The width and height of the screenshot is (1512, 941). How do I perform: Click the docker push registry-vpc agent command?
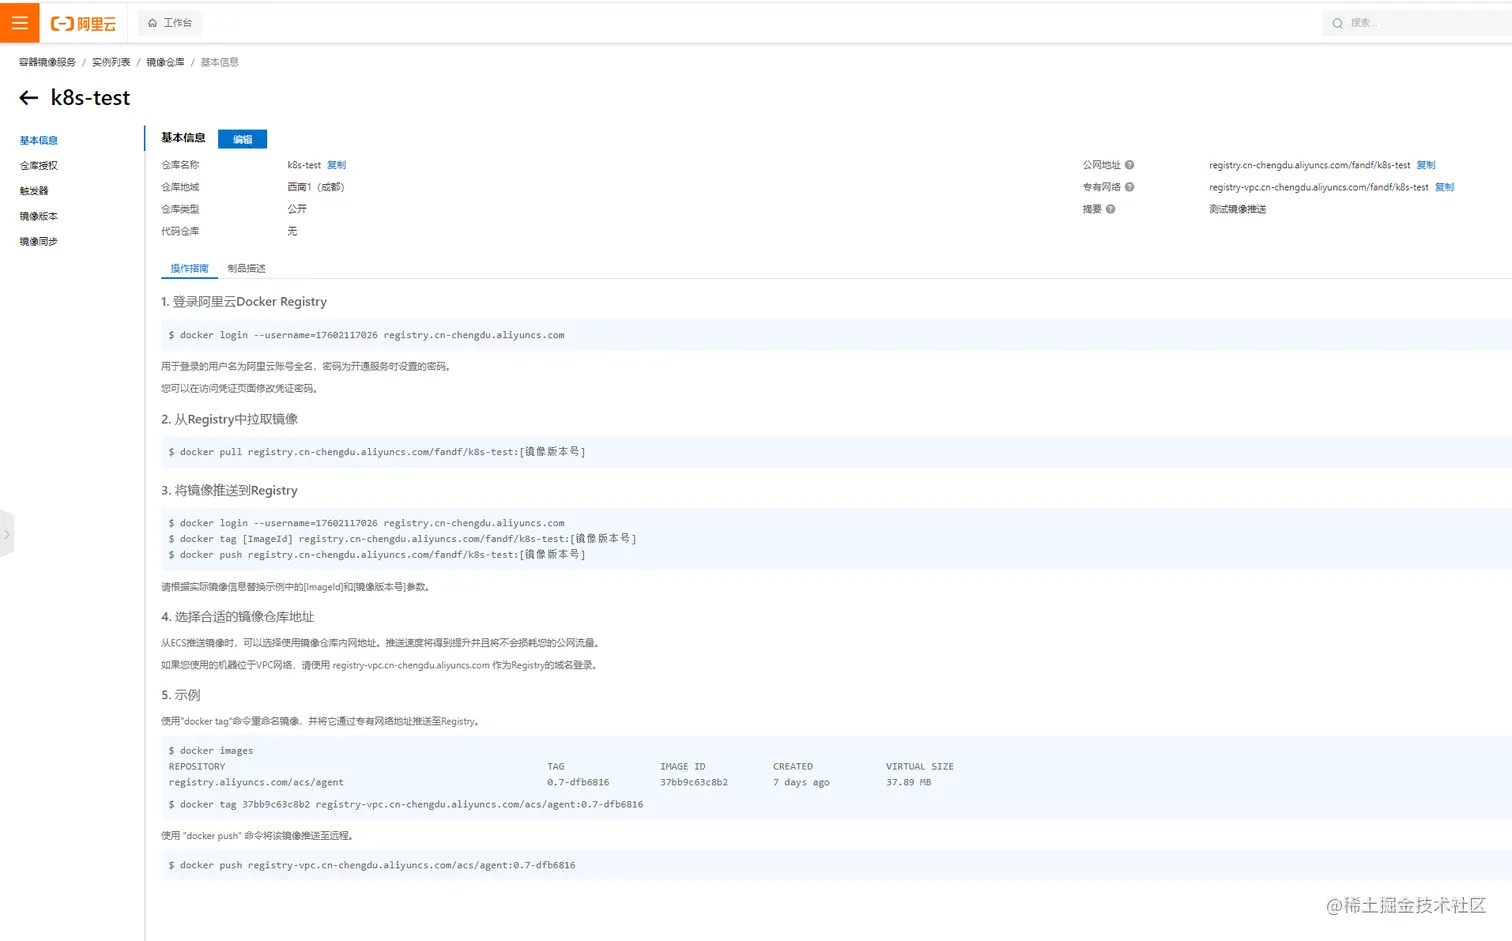point(371,866)
